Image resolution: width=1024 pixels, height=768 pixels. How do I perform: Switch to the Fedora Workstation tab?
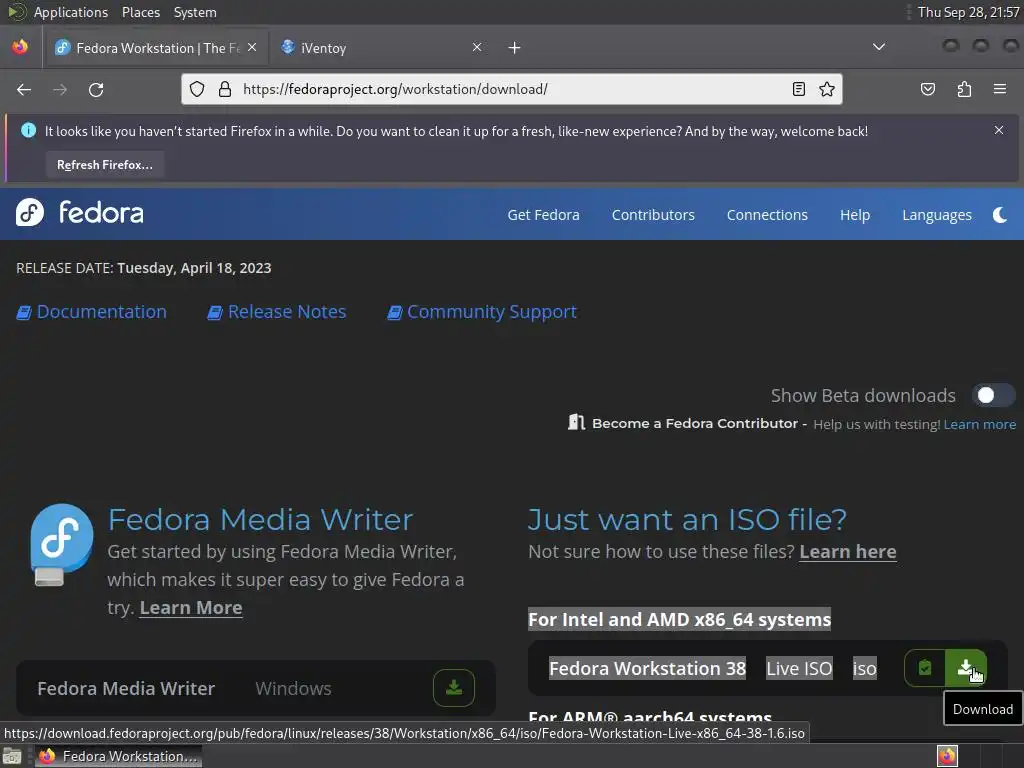point(155,48)
